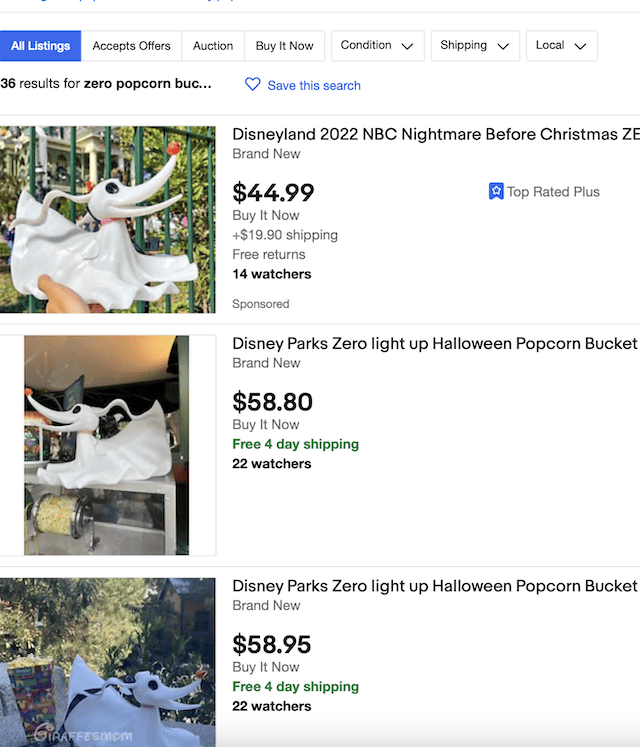Click the $44.99 price
The image size is (640, 747).
click(273, 192)
